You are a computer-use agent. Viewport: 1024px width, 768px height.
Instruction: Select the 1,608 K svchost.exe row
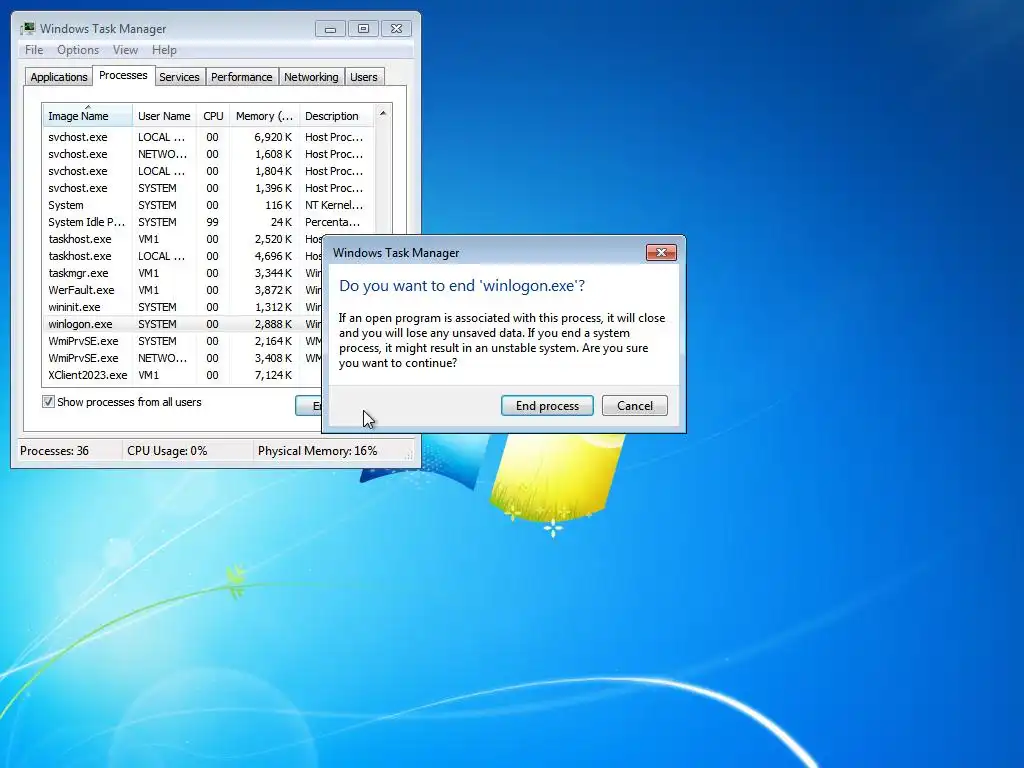pyautogui.click(x=209, y=154)
